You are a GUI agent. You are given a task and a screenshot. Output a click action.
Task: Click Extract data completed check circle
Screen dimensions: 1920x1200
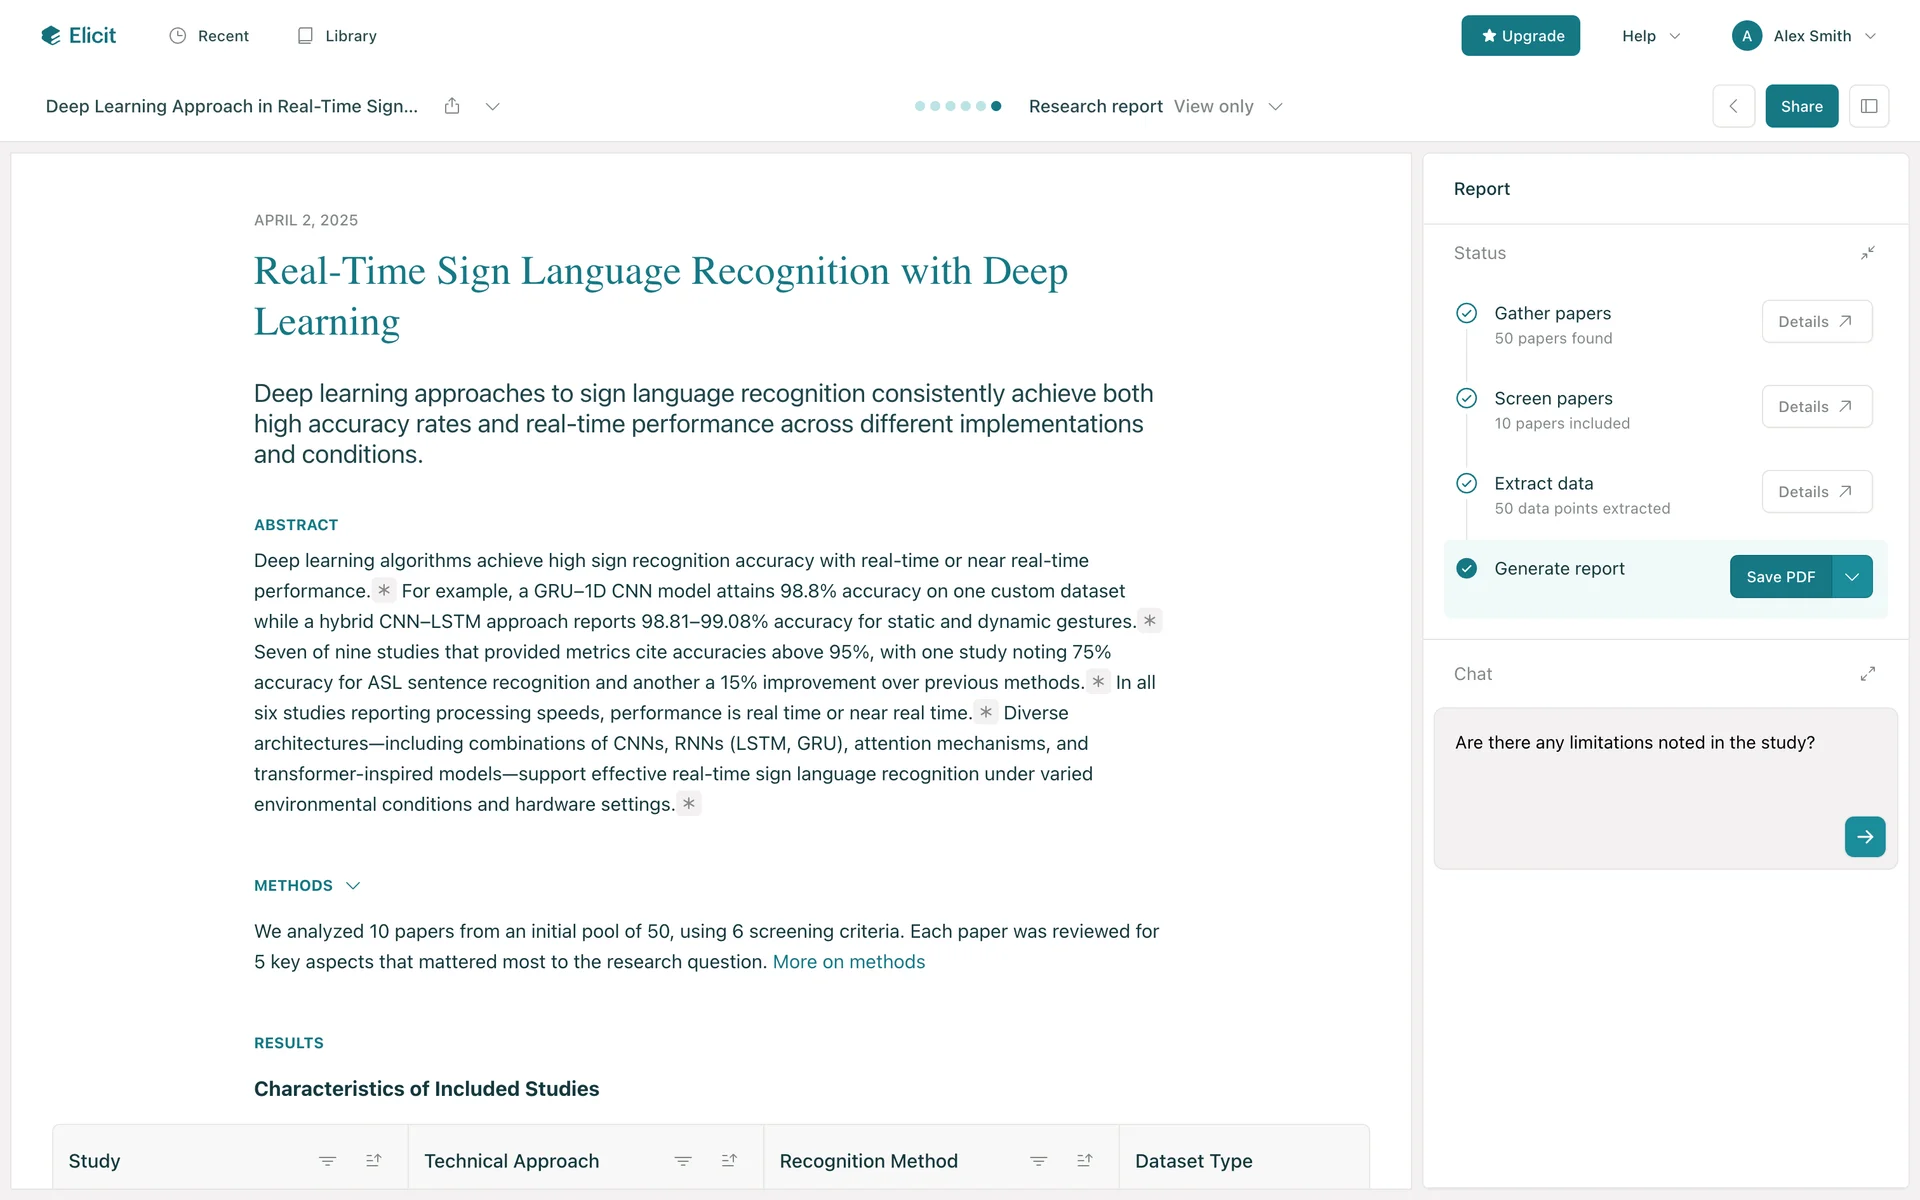tap(1466, 484)
